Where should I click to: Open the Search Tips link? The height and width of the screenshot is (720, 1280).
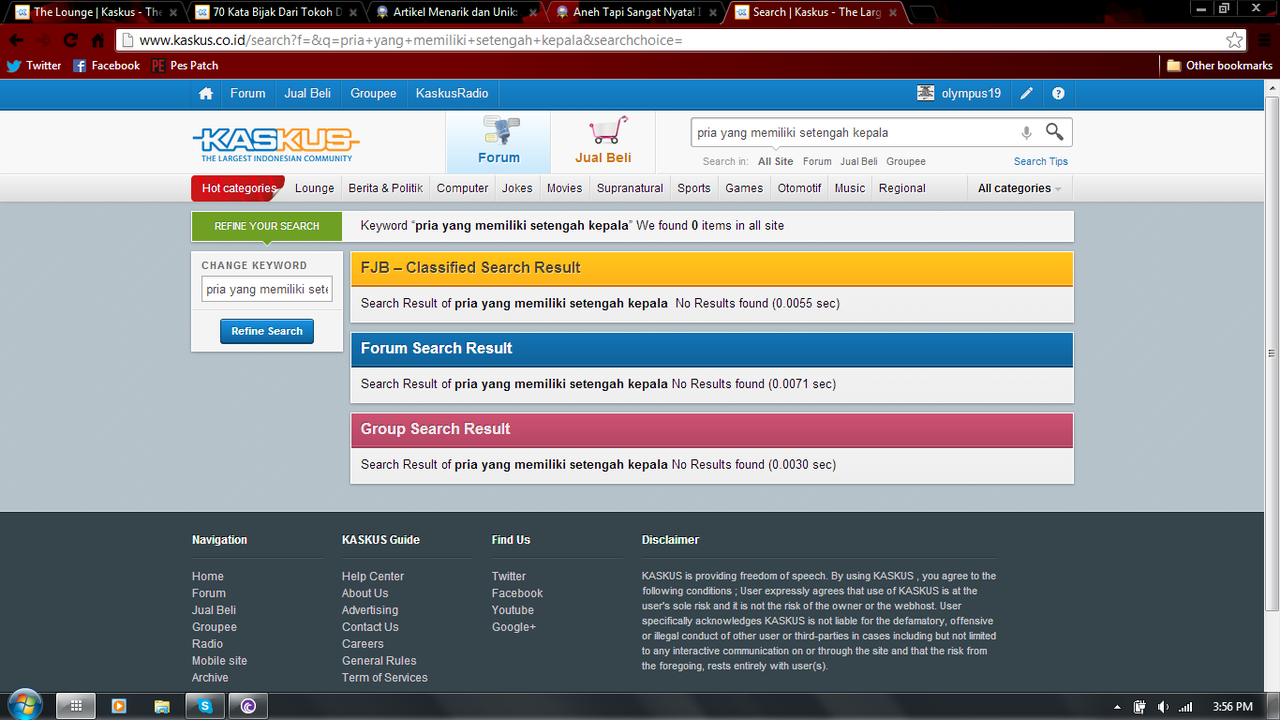pyautogui.click(x=1041, y=161)
